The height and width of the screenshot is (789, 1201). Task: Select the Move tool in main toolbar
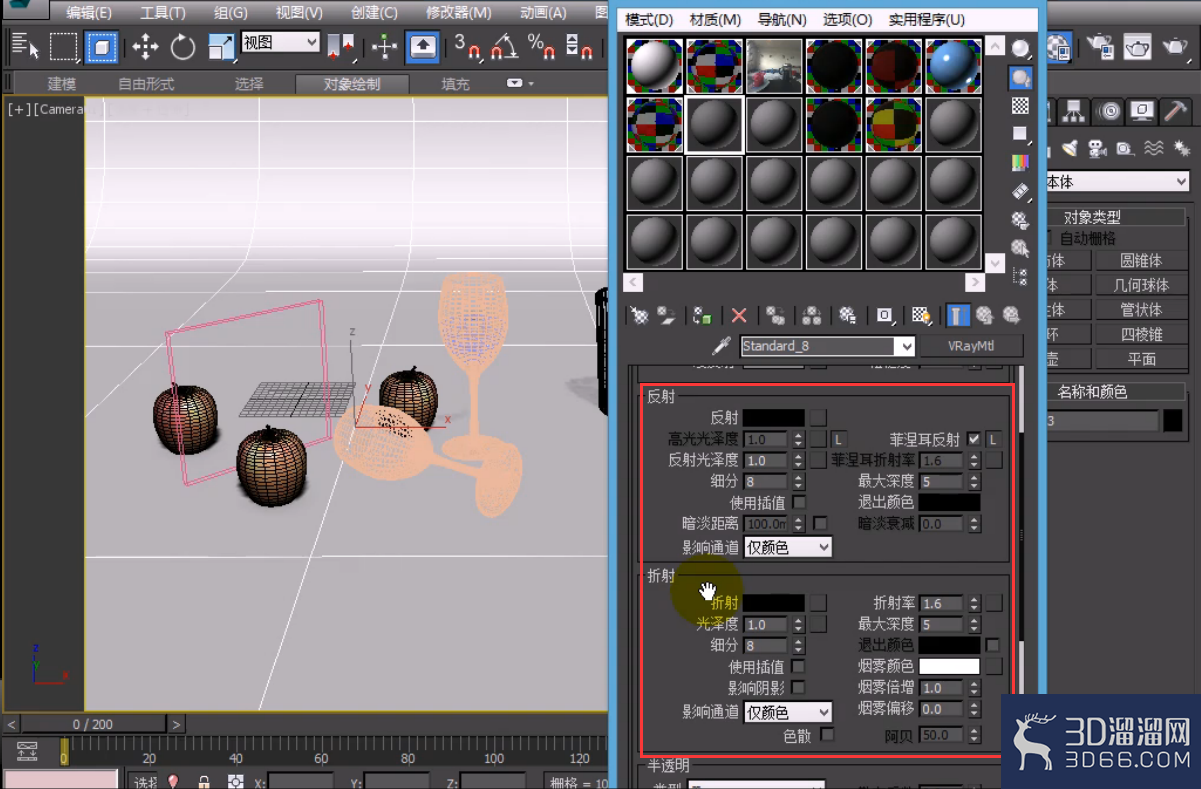pyautogui.click(x=145, y=47)
